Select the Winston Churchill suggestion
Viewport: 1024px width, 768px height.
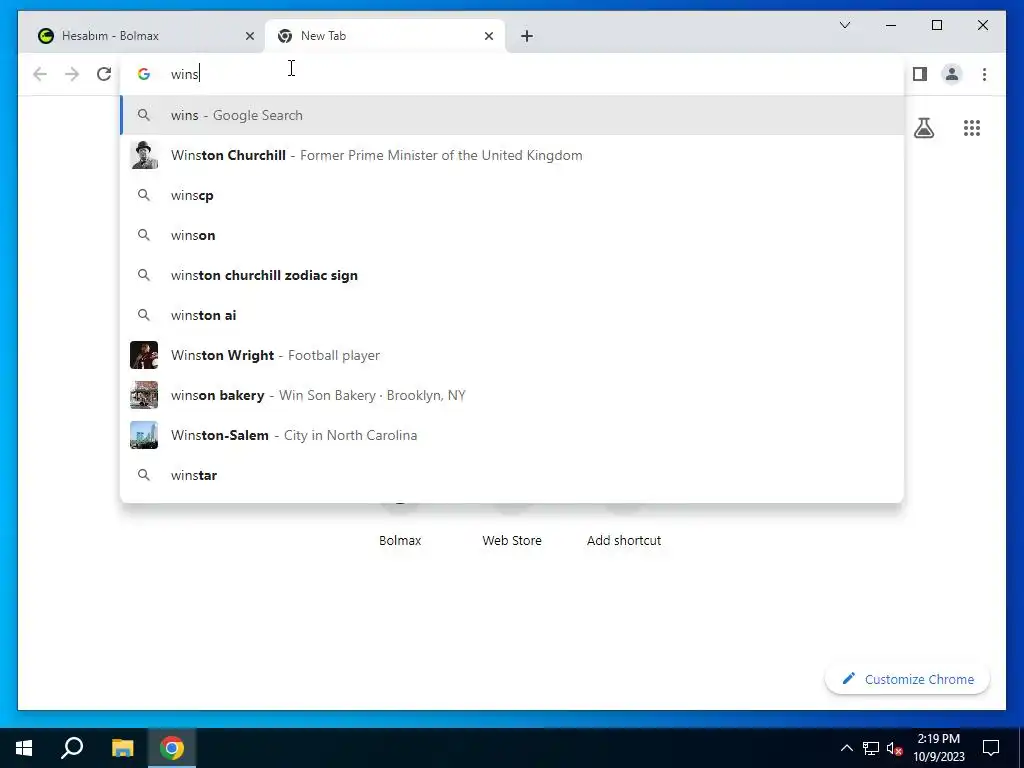click(512, 155)
